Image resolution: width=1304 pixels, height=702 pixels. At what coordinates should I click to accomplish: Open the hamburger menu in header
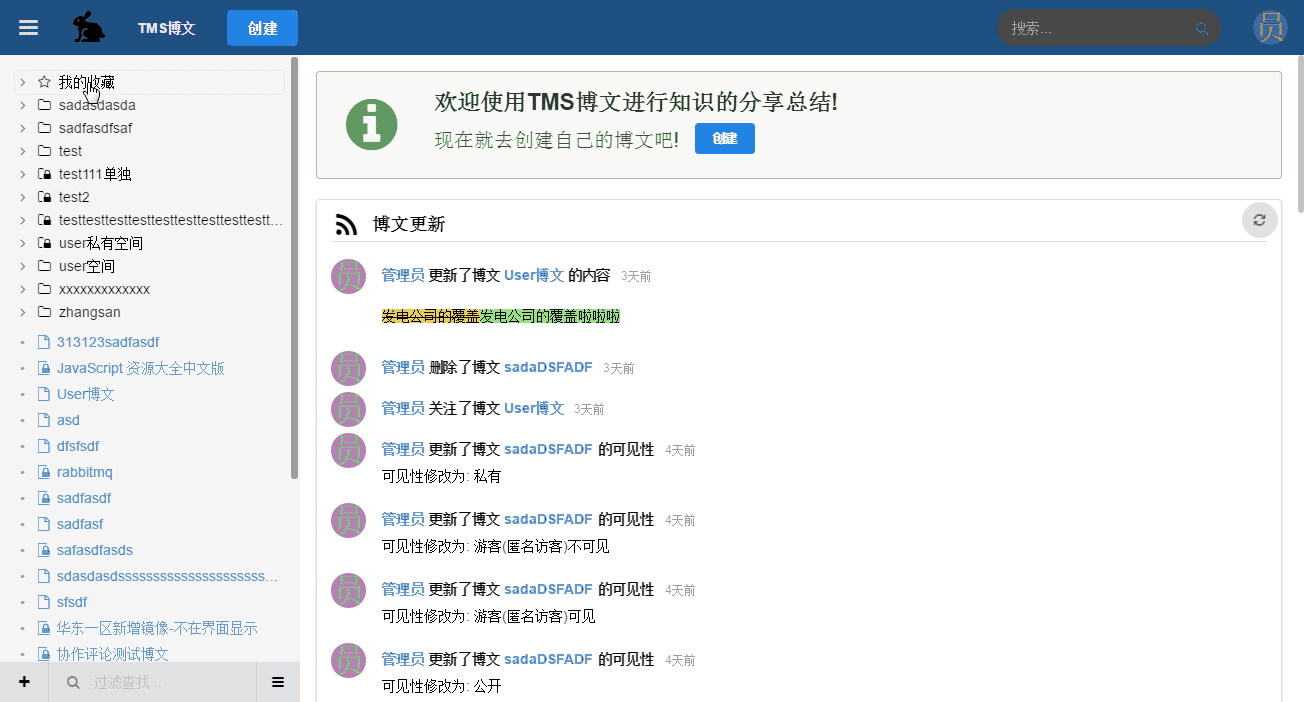[x=28, y=28]
